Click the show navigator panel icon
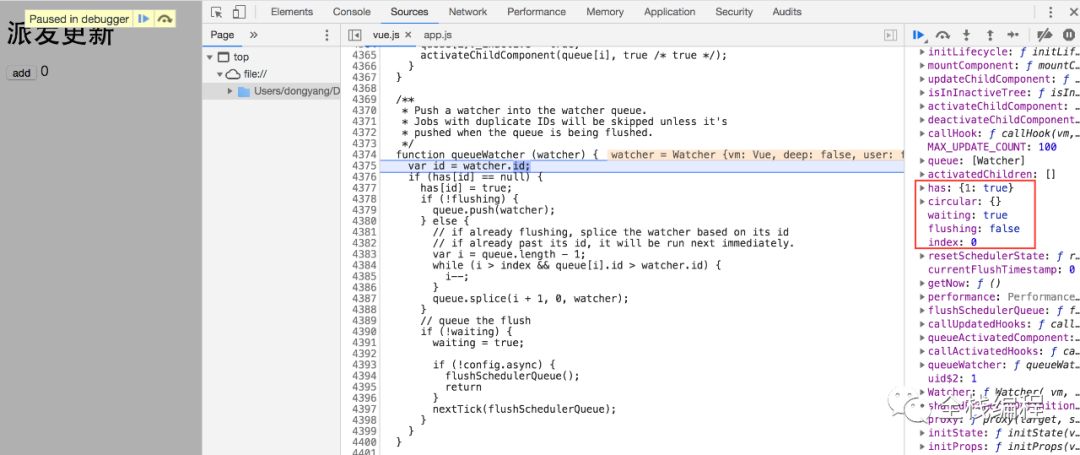1080x455 pixels. (x=355, y=34)
